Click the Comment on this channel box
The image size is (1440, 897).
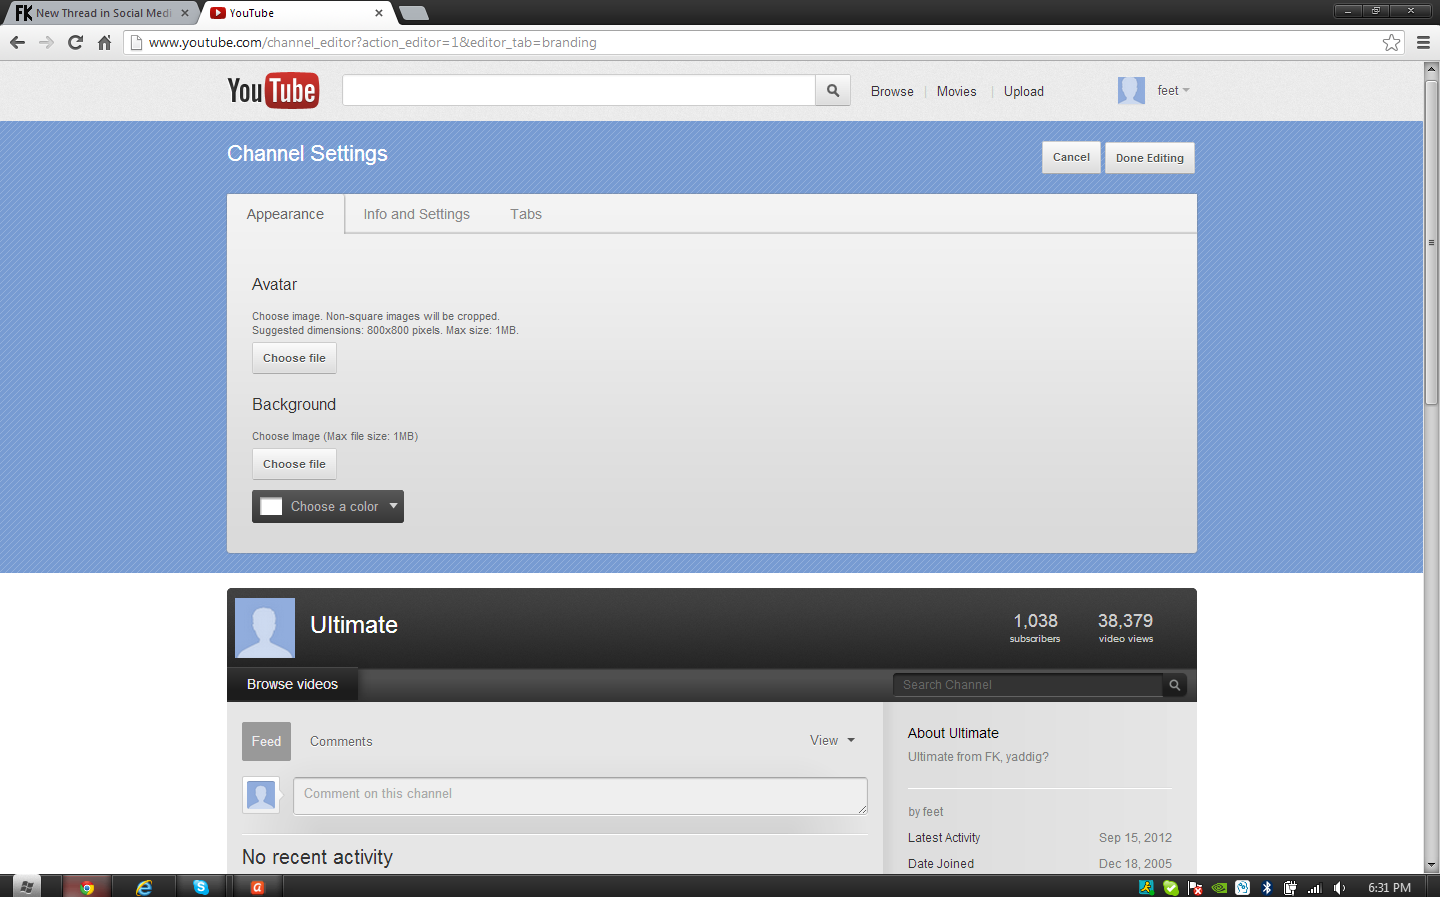(x=580, y=796)
